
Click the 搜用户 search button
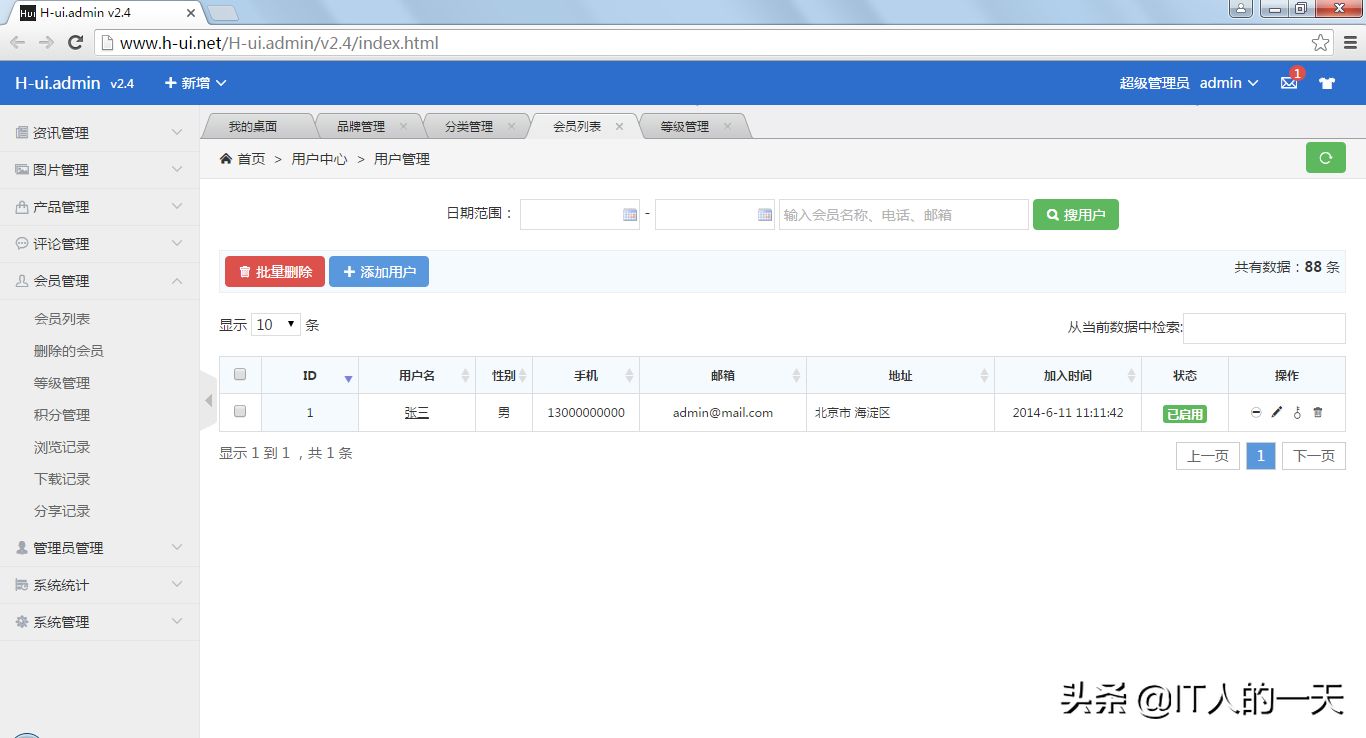(x=1076, y=215)
